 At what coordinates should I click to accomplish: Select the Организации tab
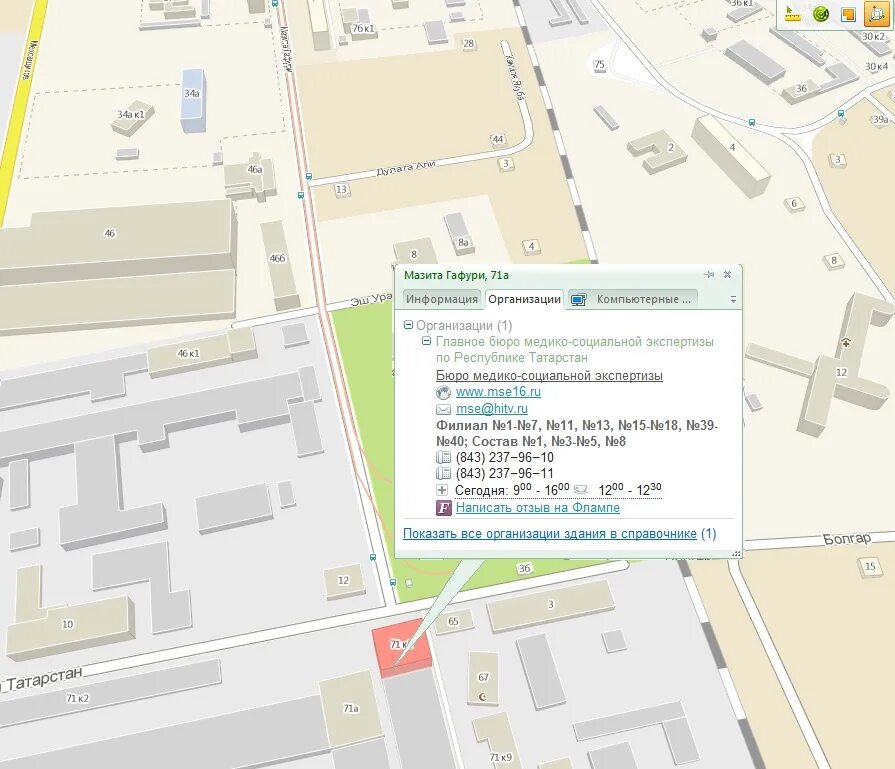click(525, 299)
